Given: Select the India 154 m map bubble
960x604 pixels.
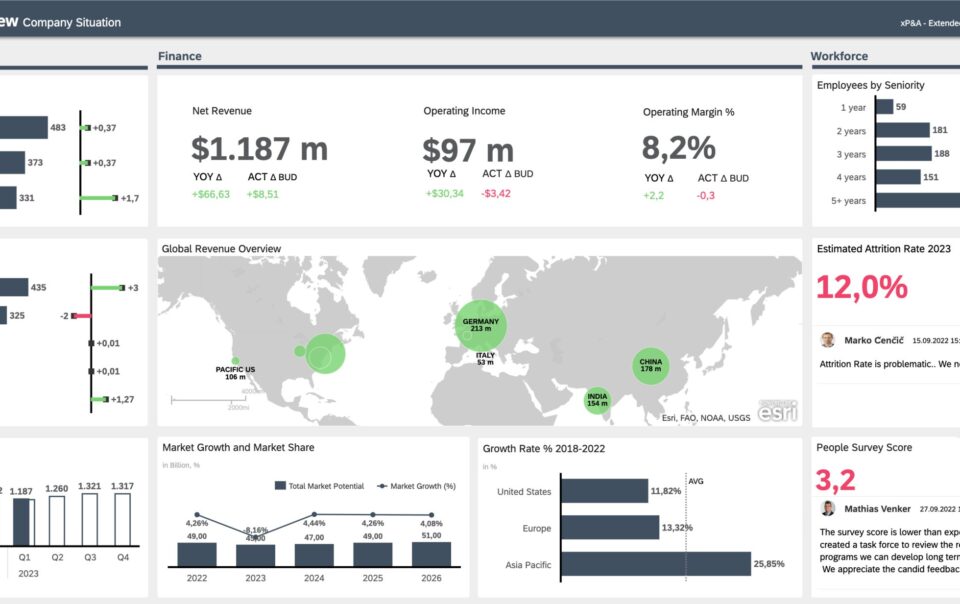Looking at the screenshot, I should (597, 400).
